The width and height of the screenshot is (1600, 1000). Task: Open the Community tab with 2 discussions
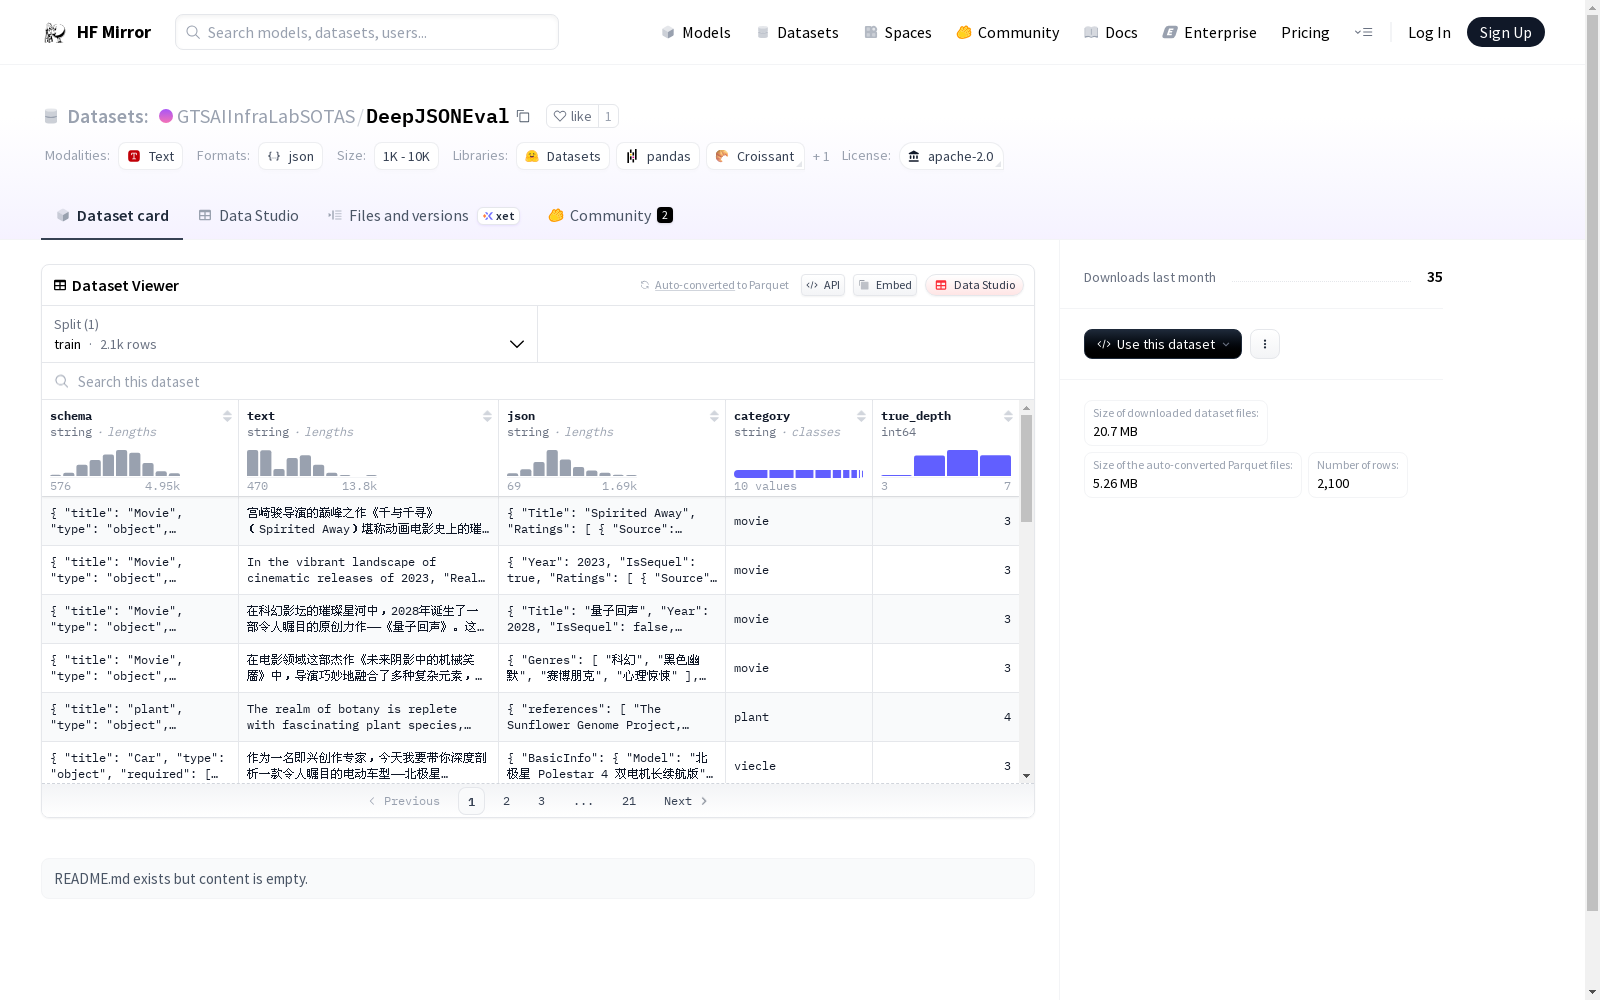click(610, 216)
